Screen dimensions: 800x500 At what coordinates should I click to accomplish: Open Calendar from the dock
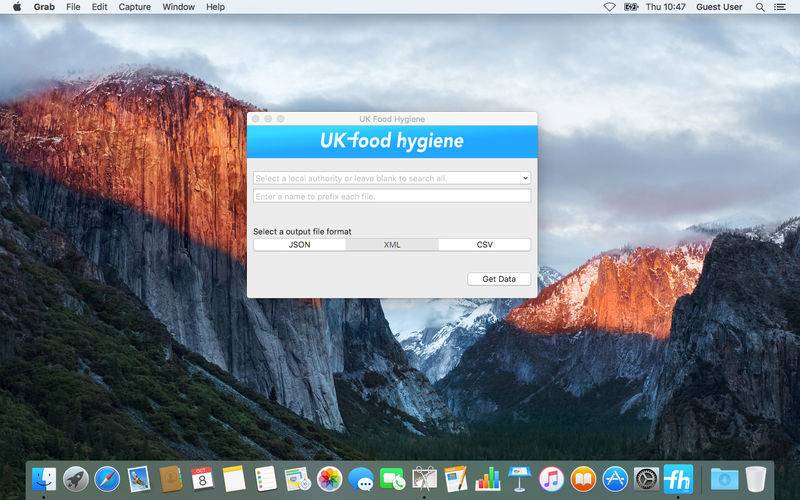tap(202, 479)
